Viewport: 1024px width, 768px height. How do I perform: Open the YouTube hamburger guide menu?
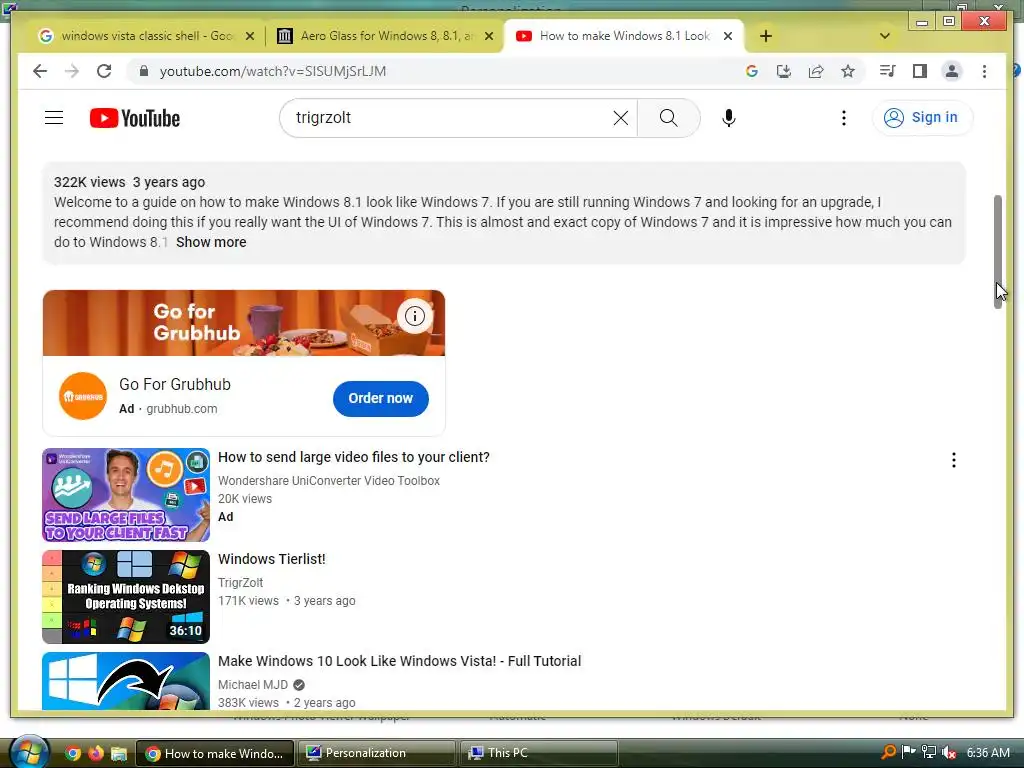(x=54, y=118)
